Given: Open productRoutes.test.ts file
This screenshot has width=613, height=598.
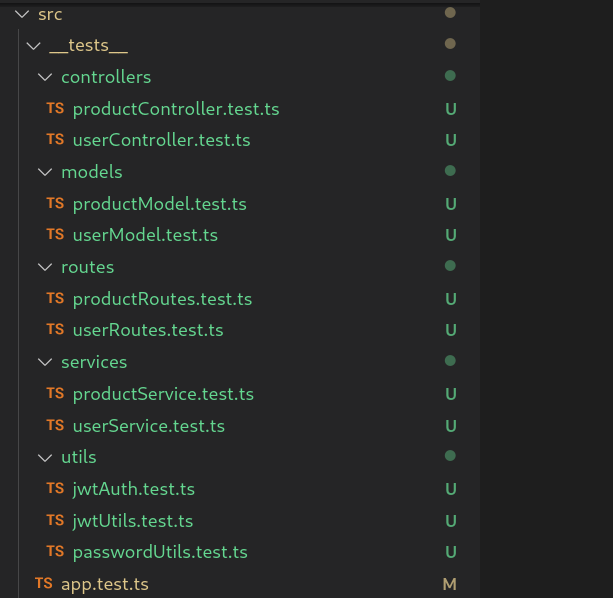Looking at the screenshot, I should point(162,299).
